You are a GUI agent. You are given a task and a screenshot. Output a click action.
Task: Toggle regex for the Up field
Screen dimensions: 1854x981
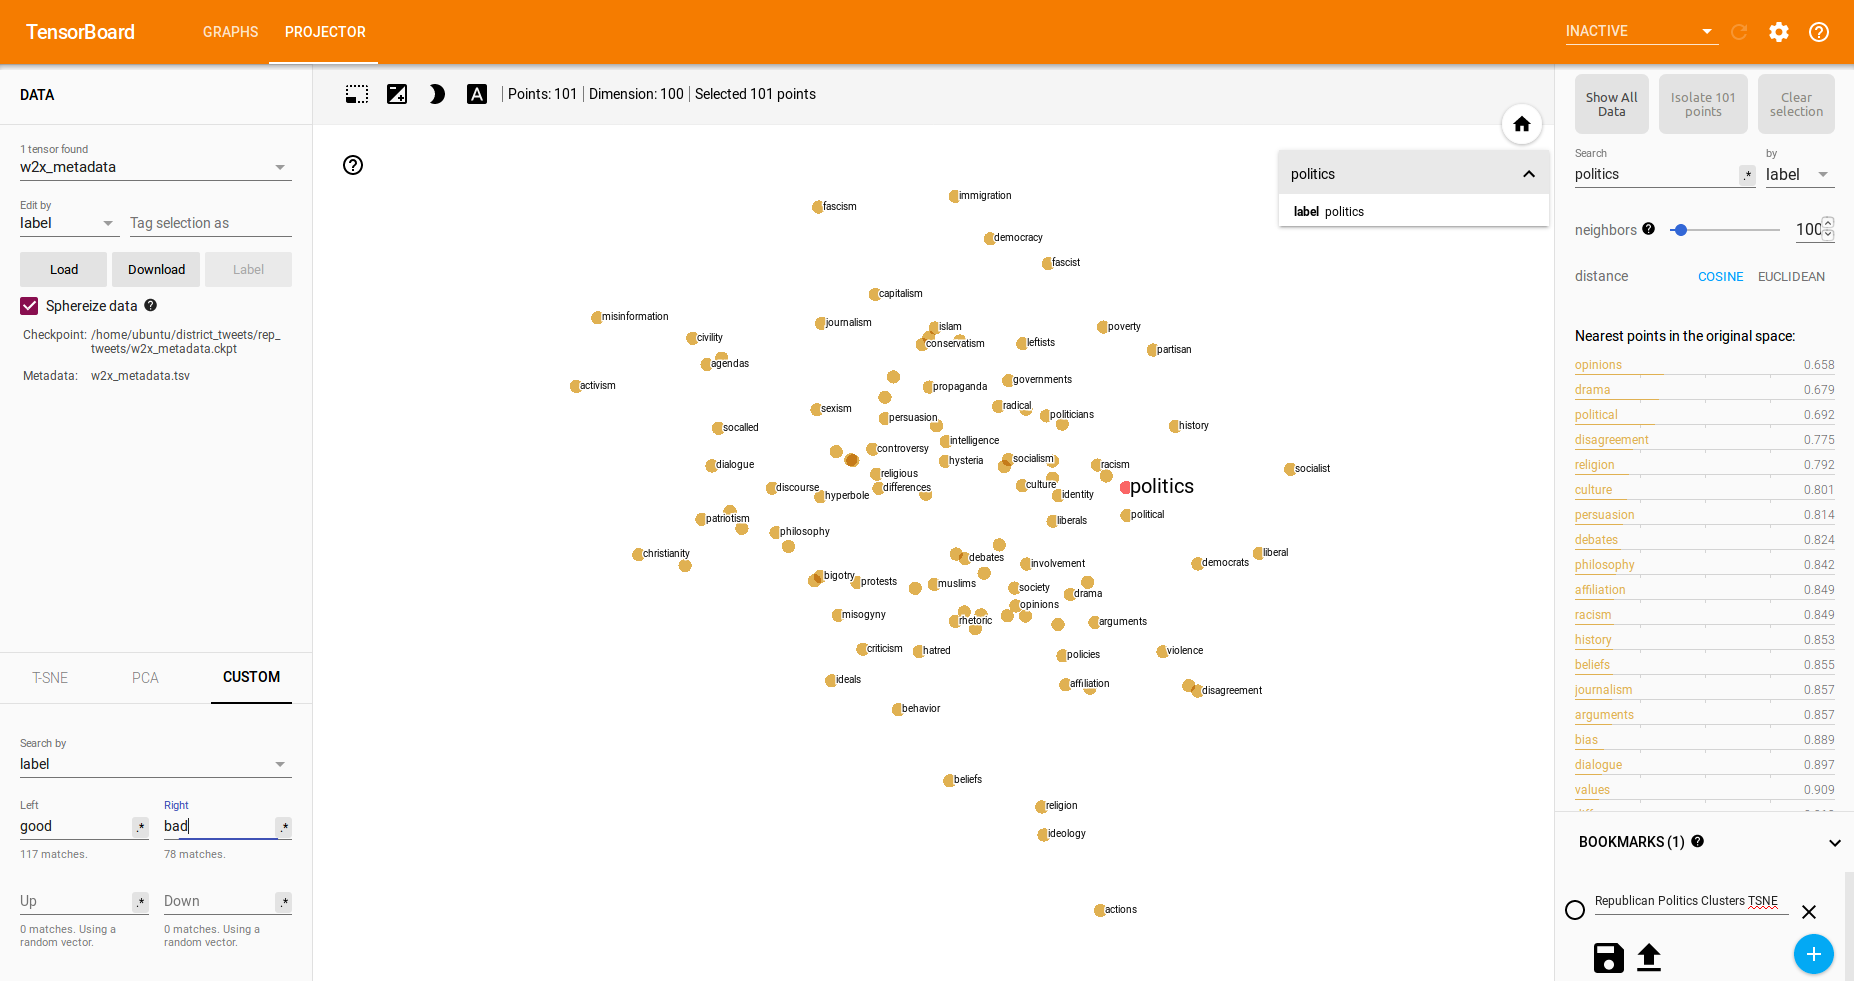click(141, 902)
